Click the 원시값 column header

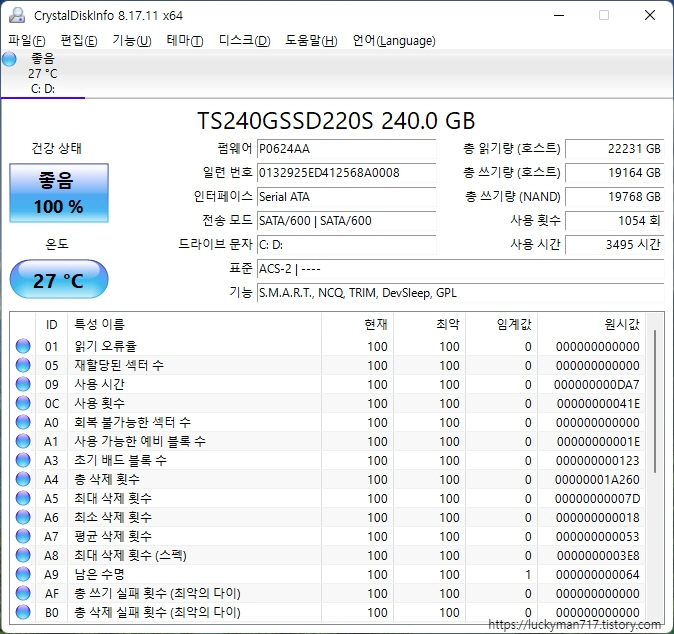click(591, 325)
